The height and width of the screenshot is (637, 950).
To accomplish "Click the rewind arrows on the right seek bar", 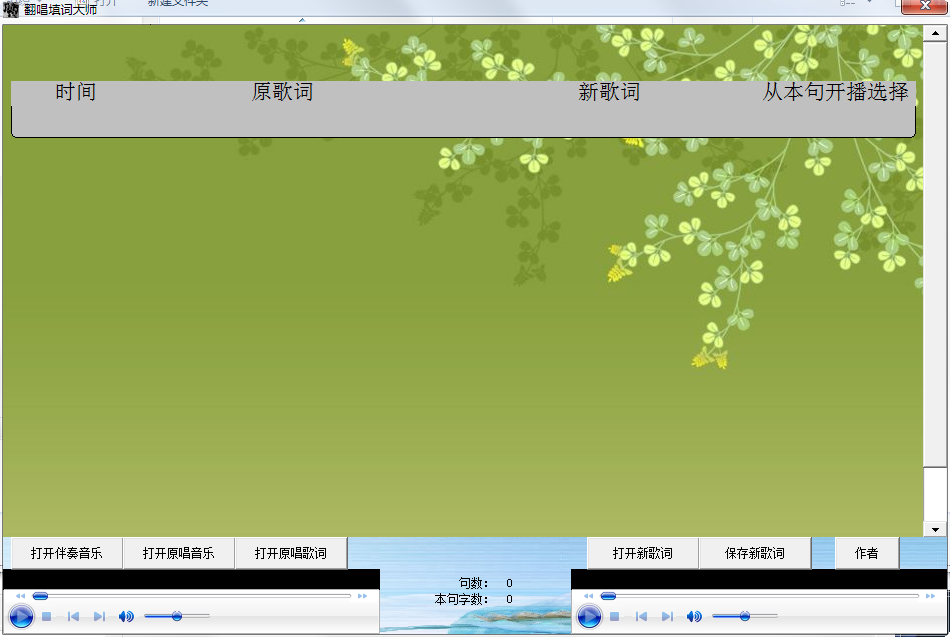I will (x=588, y=595).
